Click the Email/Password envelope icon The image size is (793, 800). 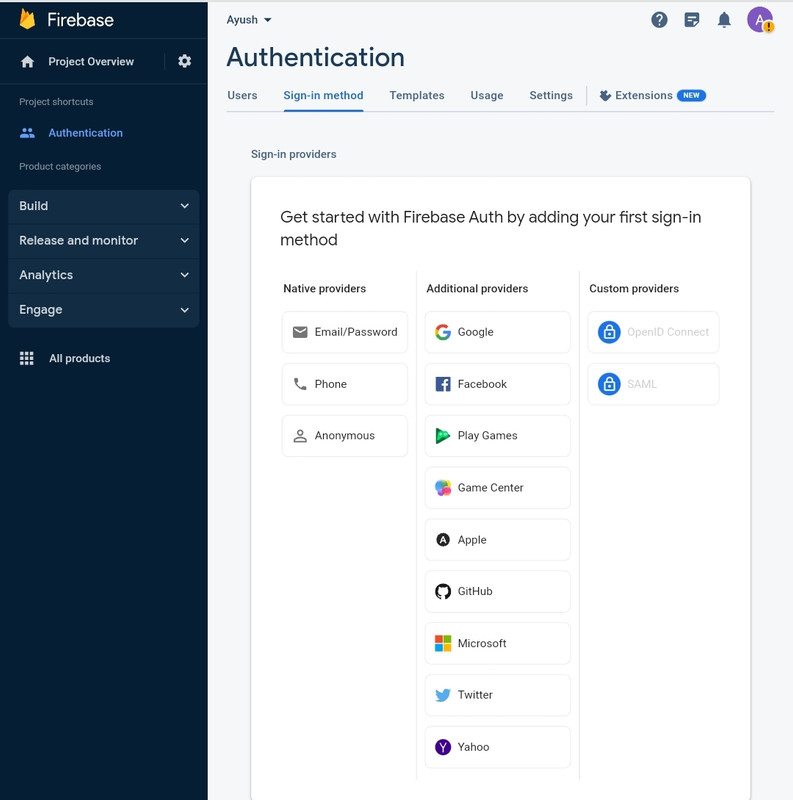[300, 332]
